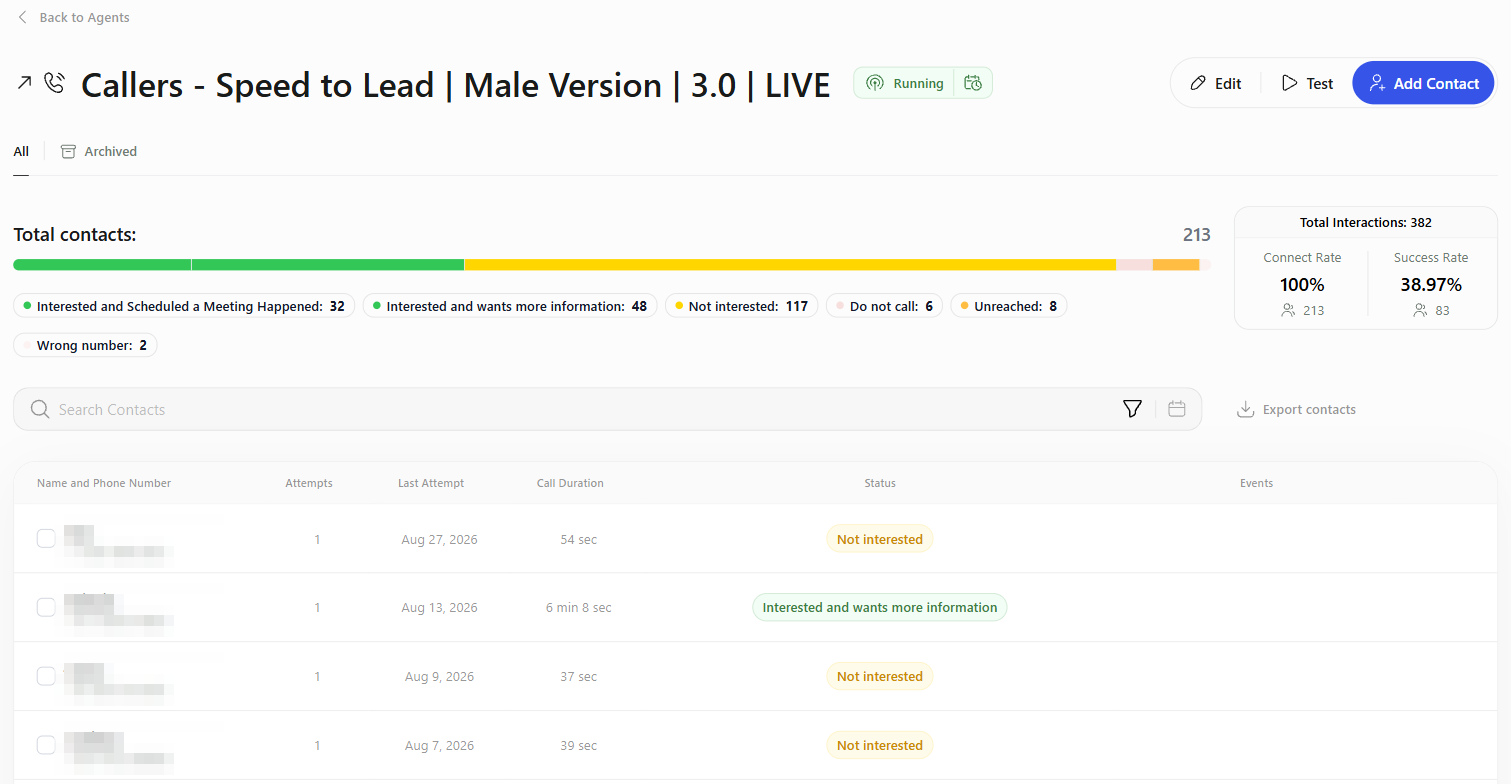Export contacts using the export button
This screenshot has width=1511, height=784.
[1297, 409]
